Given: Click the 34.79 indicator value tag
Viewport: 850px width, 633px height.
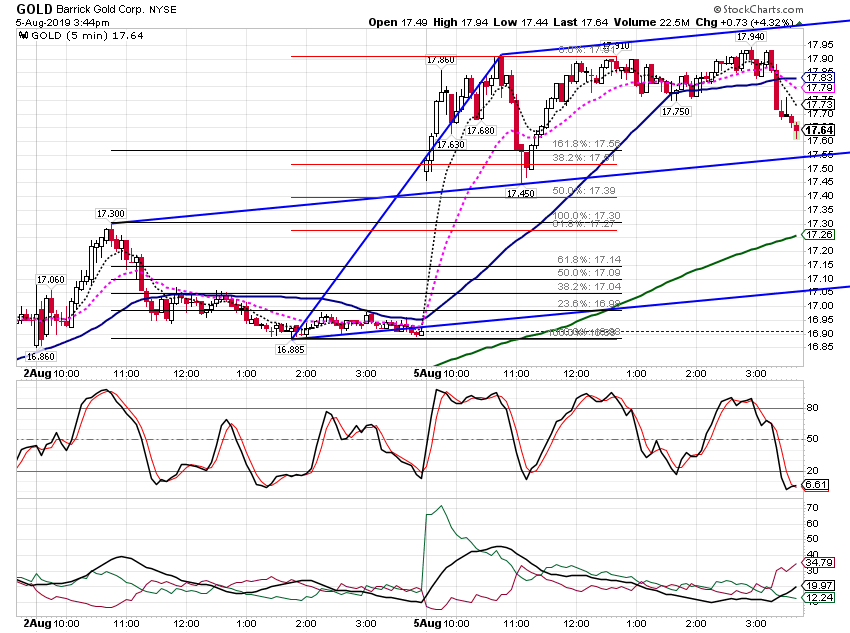Looking at the screenshot, I should tap(819, 563).
